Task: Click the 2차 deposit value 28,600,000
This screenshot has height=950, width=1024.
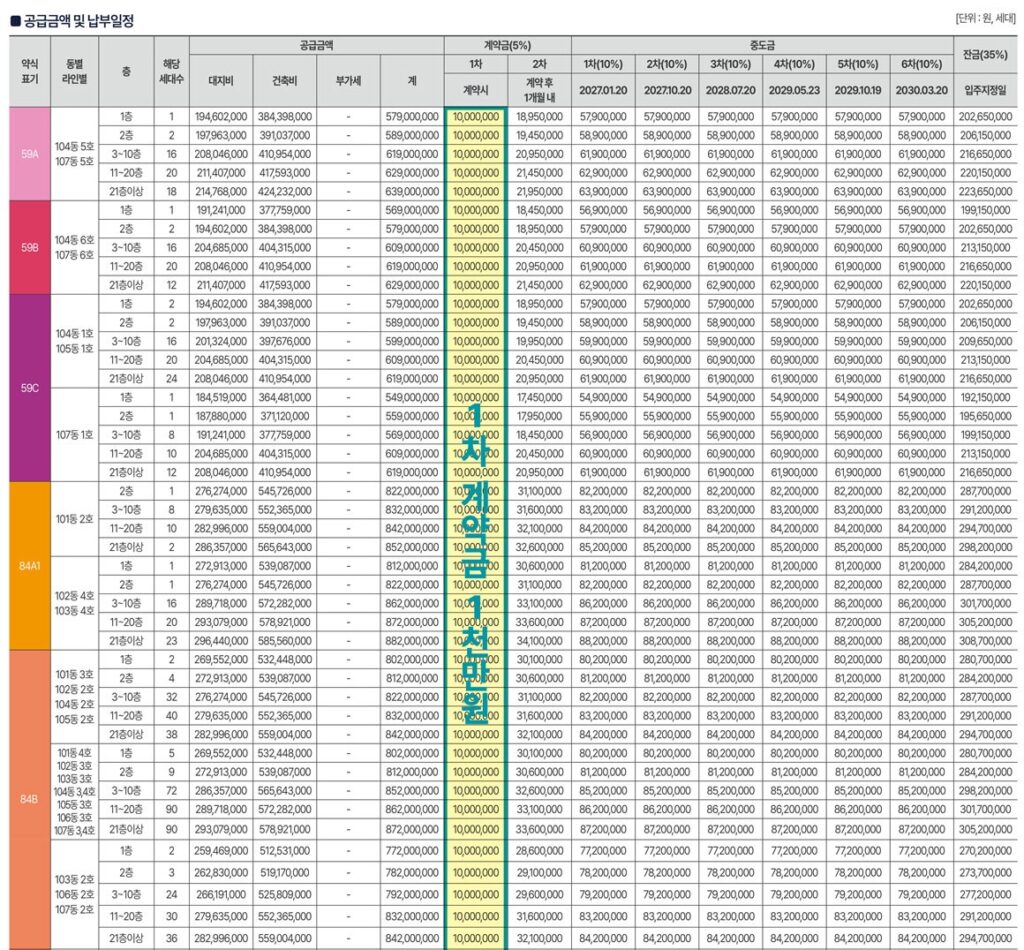Action: [539, 851]
